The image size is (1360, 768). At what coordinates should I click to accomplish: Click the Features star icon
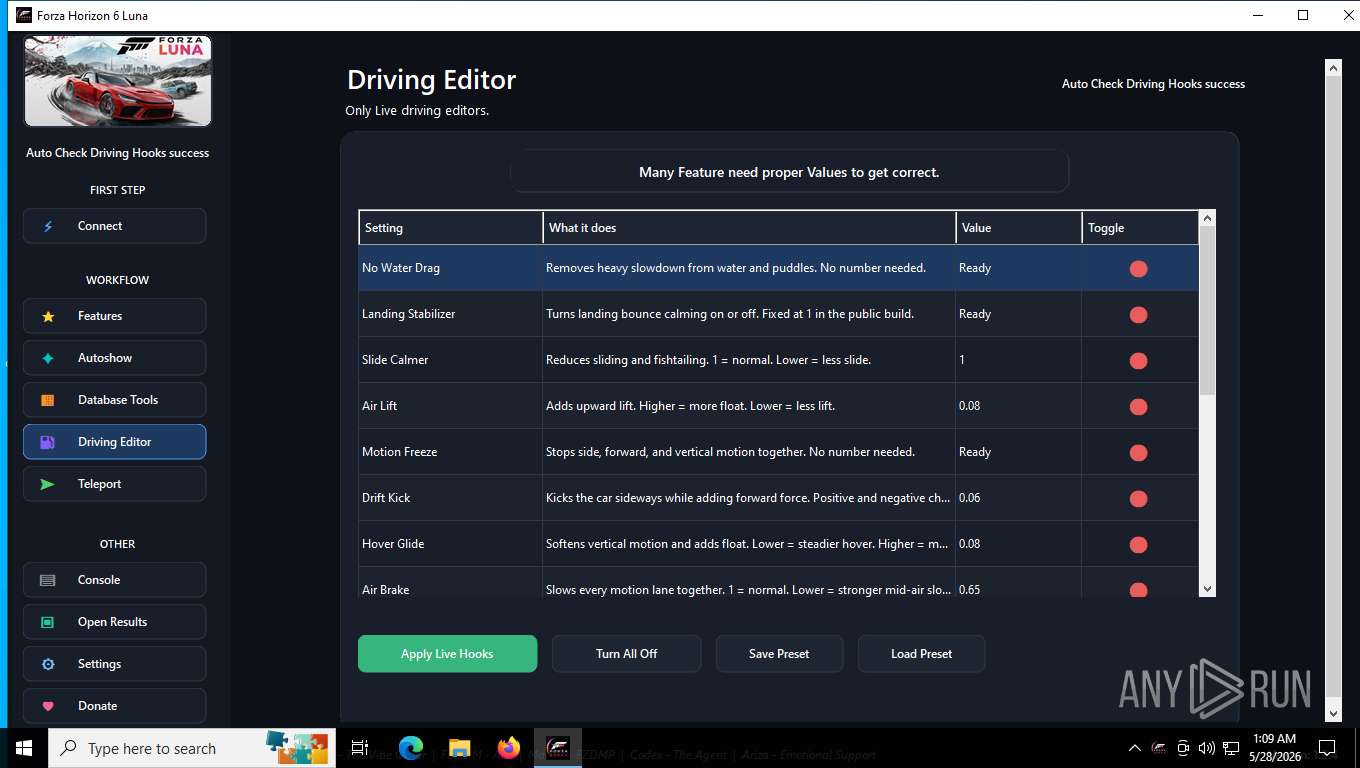point(48,316)
